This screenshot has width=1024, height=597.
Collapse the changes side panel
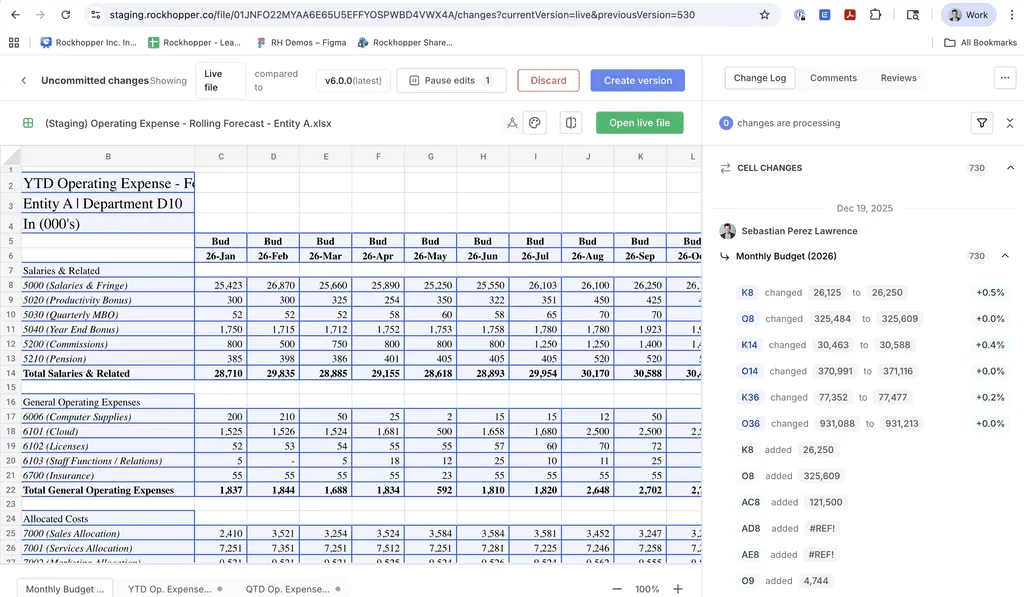click(x=1010, y=122)
